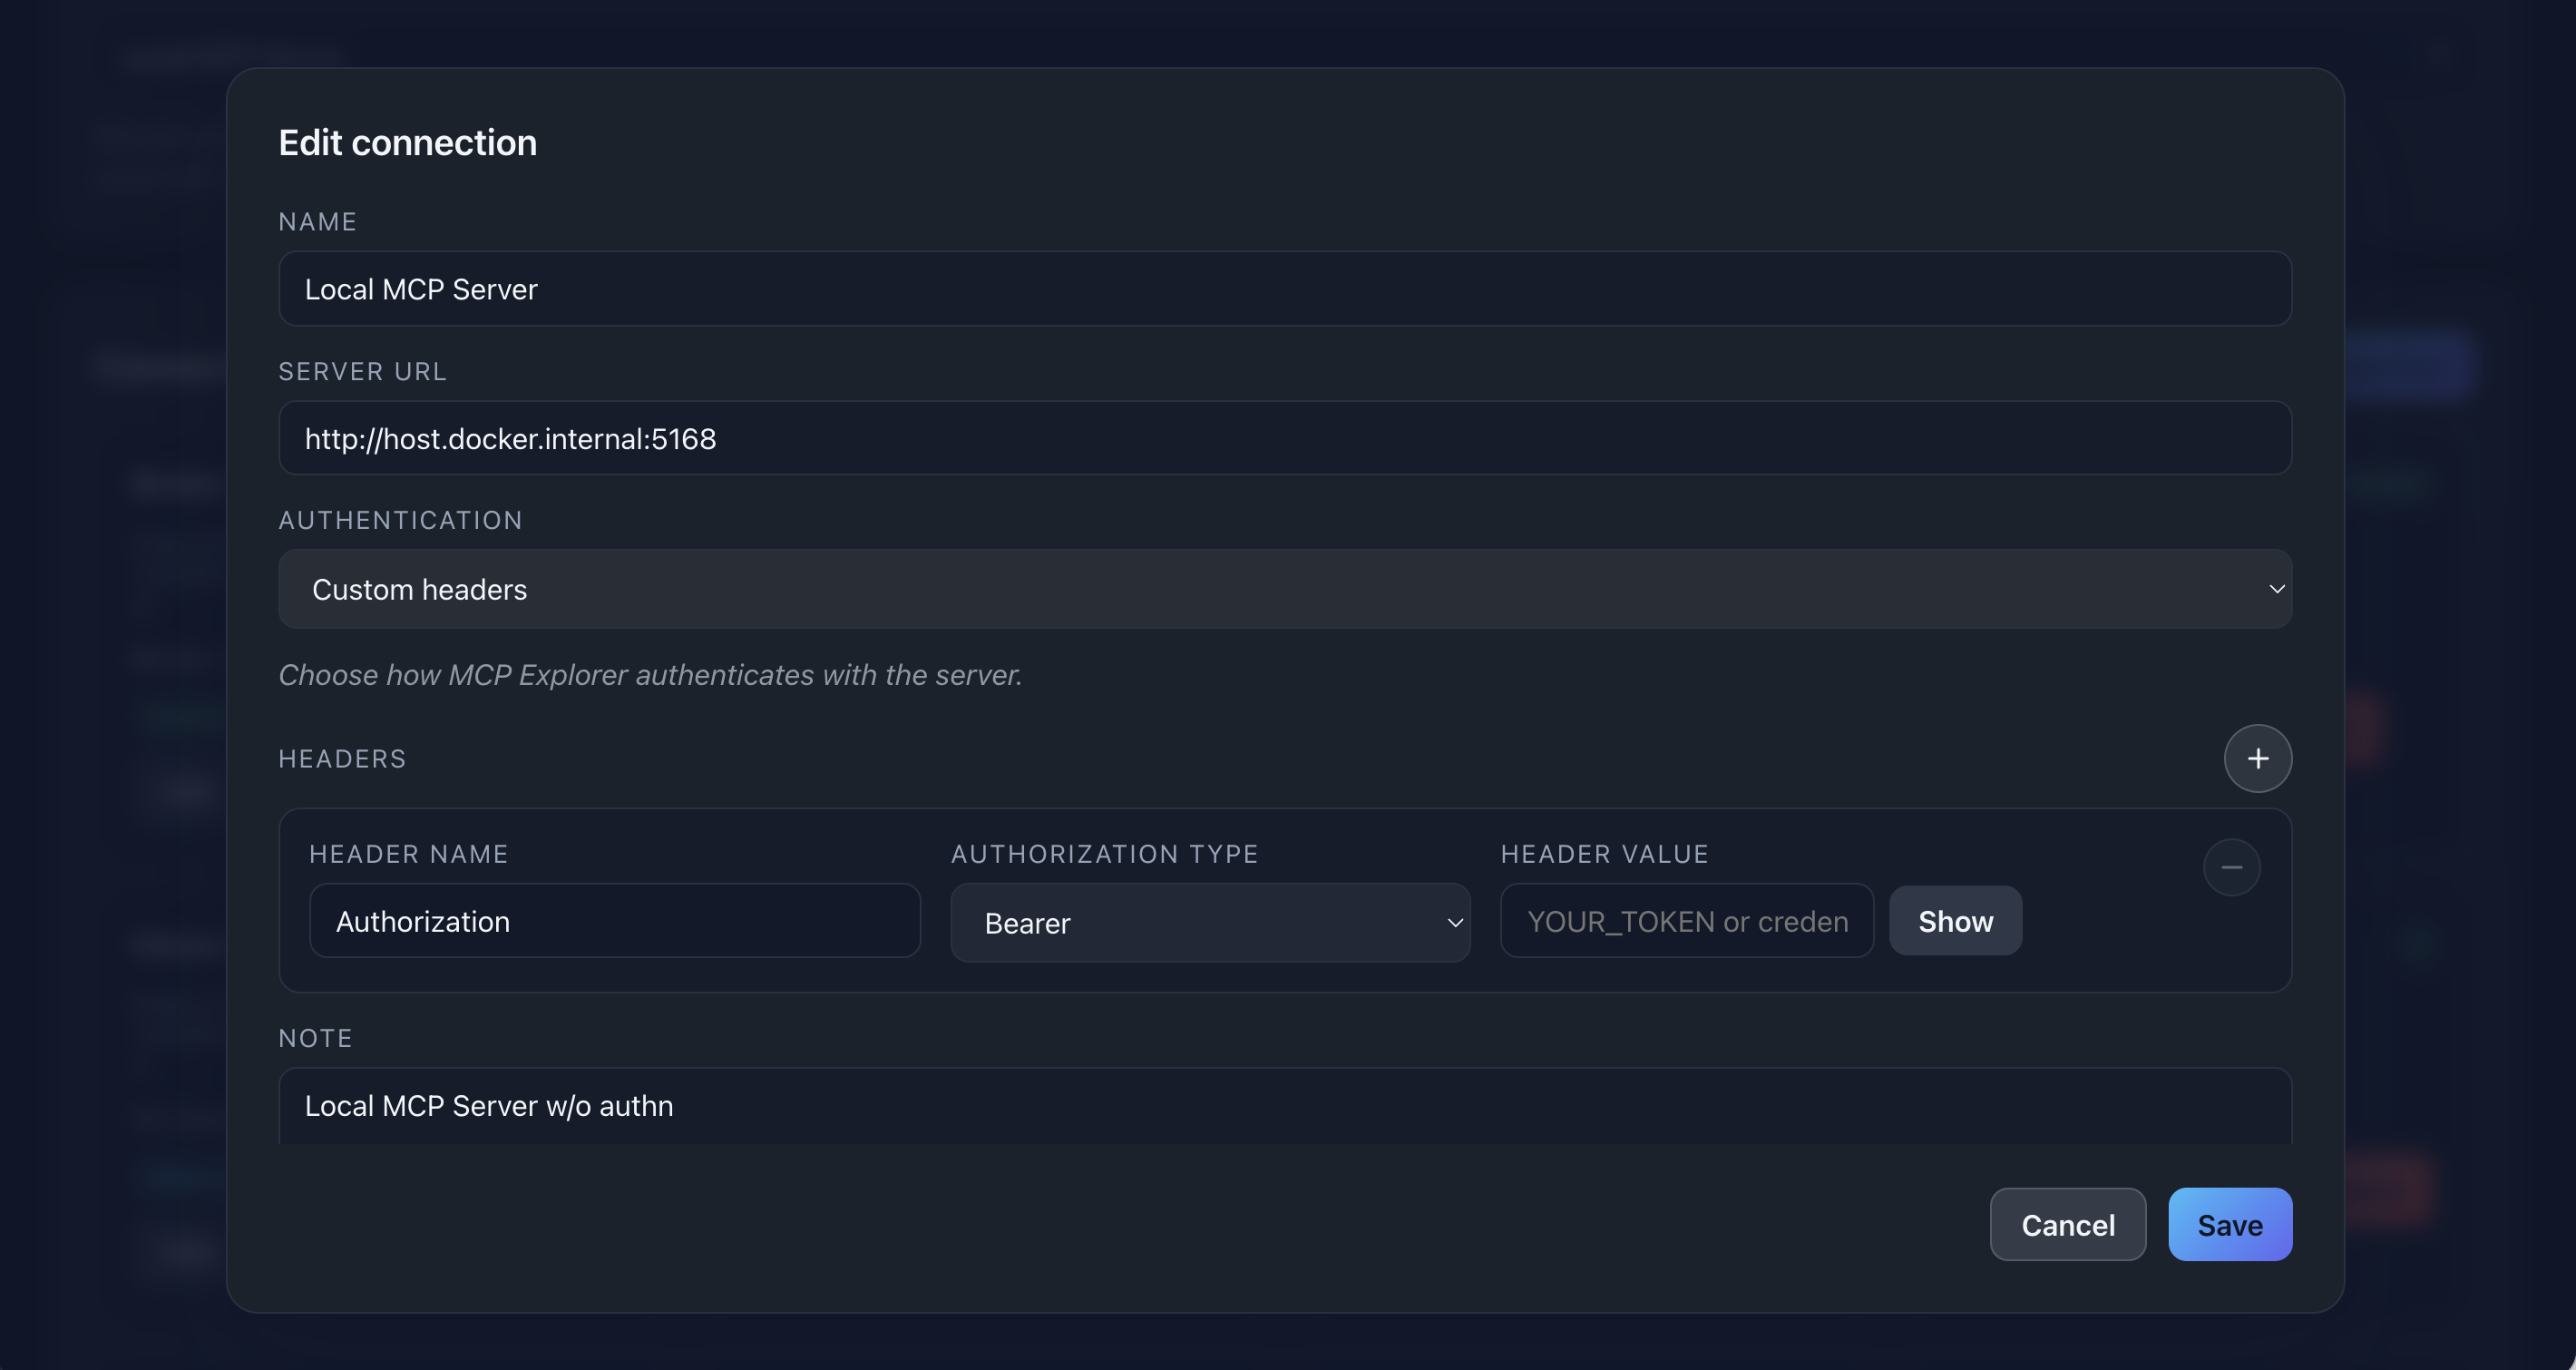The image size is (2576, 1370).
Task: Click the Edit connection dialog title
Action: tap(407, 143)
